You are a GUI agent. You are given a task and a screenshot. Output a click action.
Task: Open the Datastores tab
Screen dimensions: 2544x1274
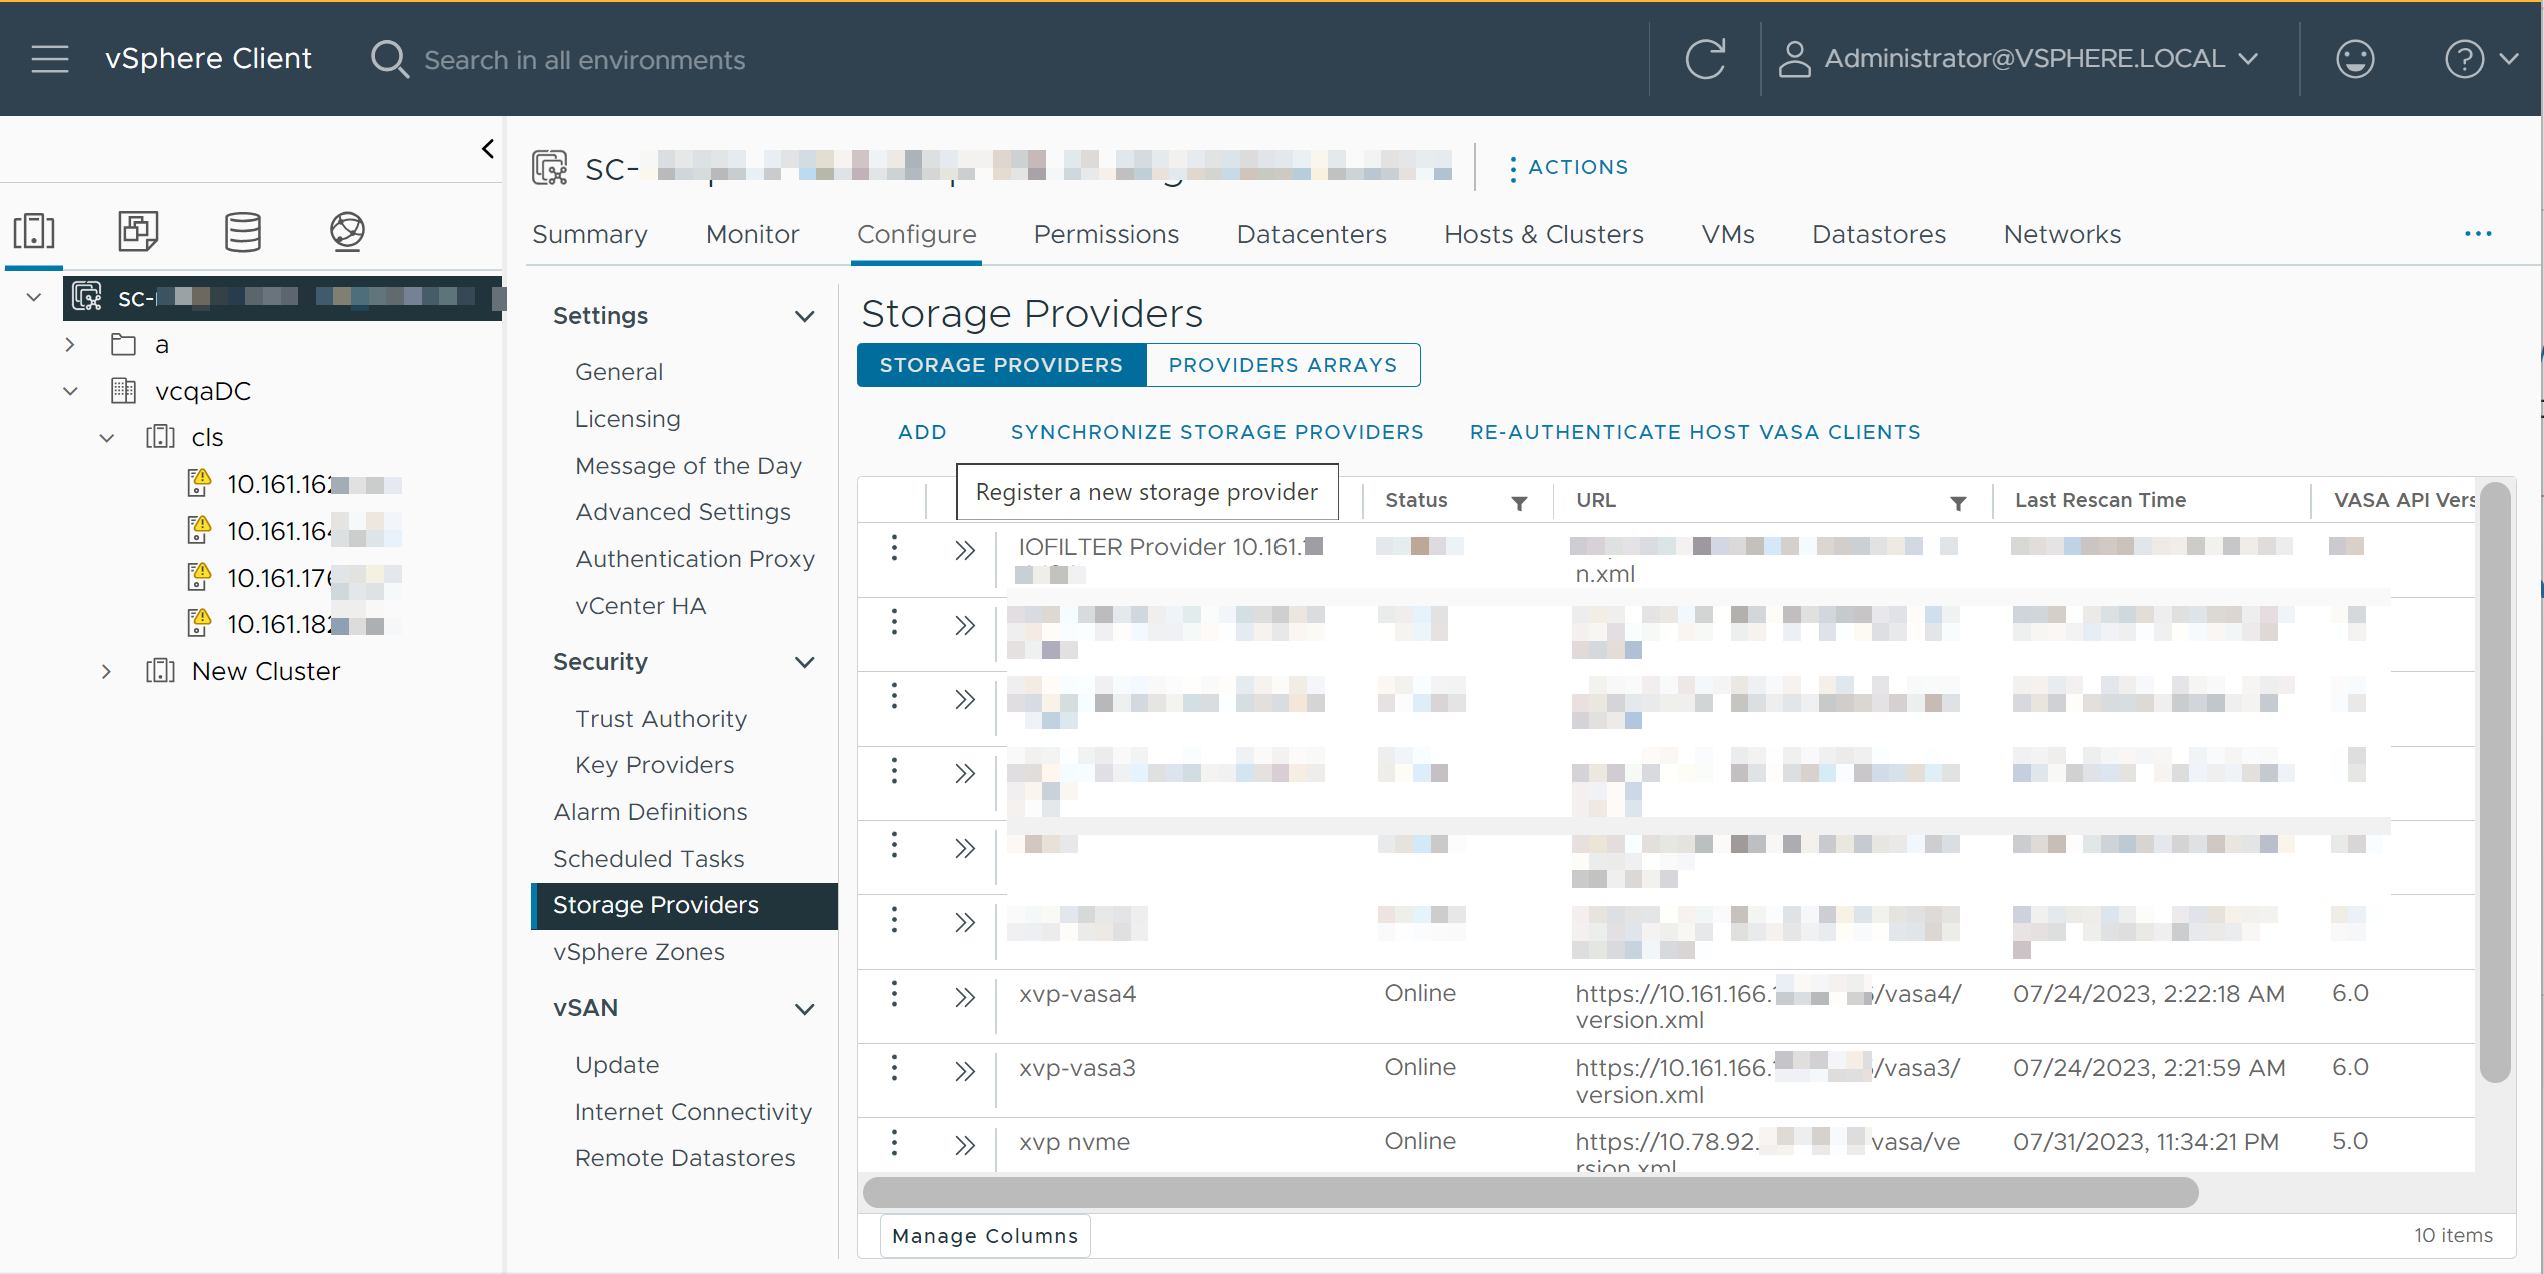[1879, 234]
